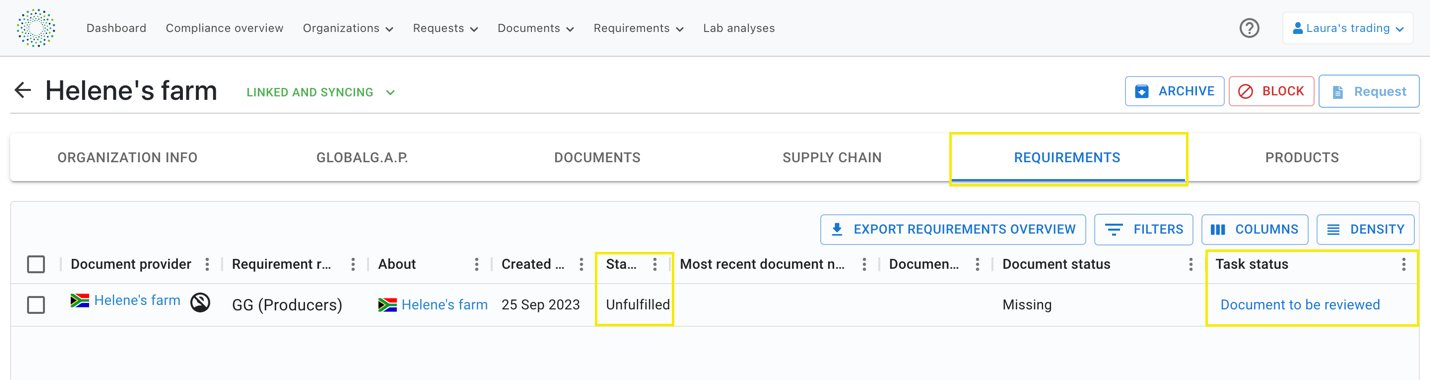The image size is (1430, 380).
Task: Open the Task status column options menu
Action: point(1403,265)
